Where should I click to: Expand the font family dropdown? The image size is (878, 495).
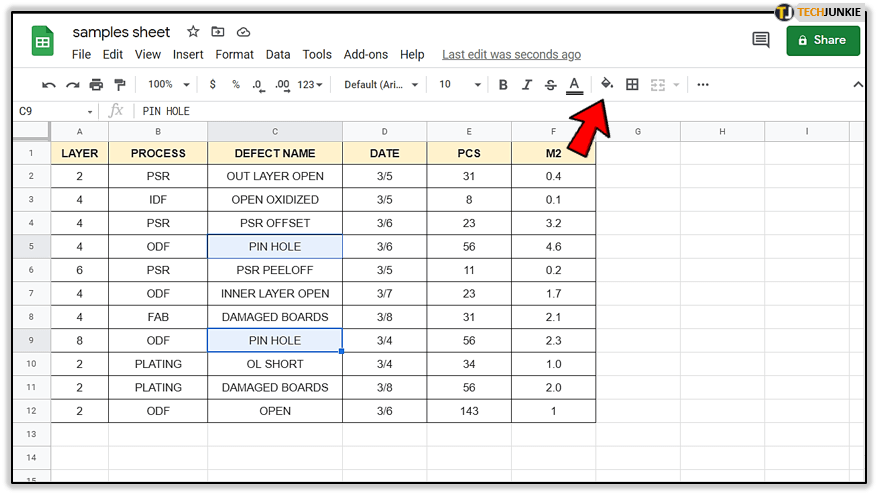pos(383,85)
